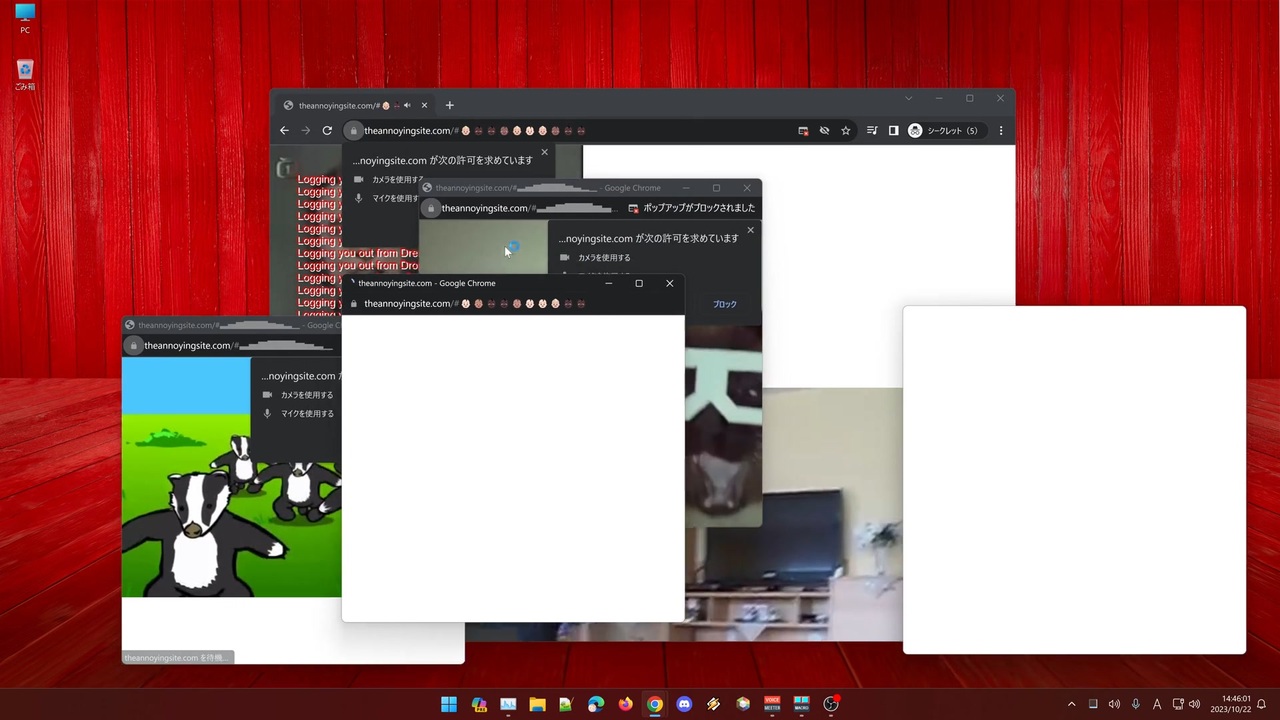Screen dimensions: 1280x720
Task: Launch Microsoft Edge from the taskbar
Action: pos(596,704)
